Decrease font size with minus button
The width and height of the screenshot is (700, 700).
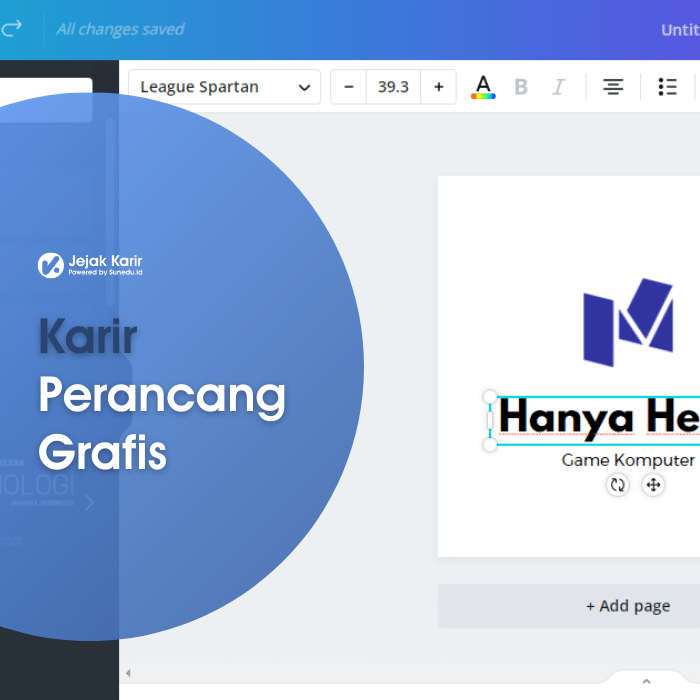click(349, 87)
